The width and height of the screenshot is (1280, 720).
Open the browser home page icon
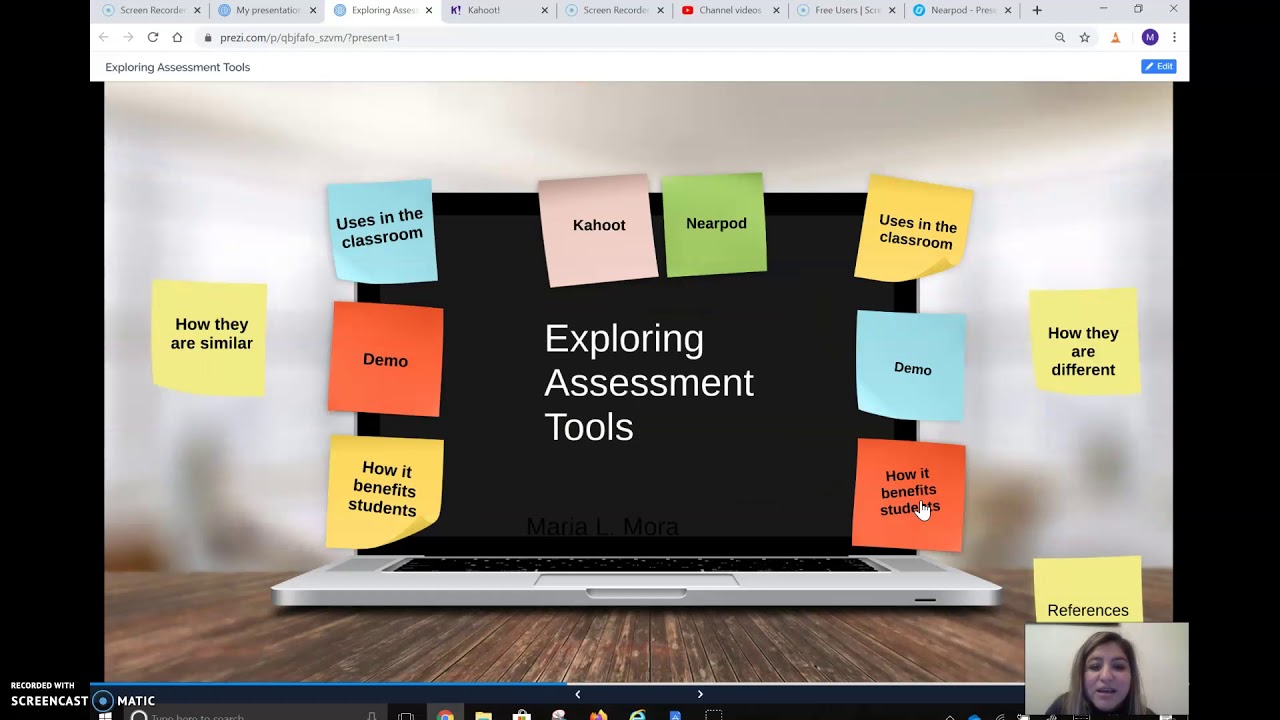click(177, 37)
